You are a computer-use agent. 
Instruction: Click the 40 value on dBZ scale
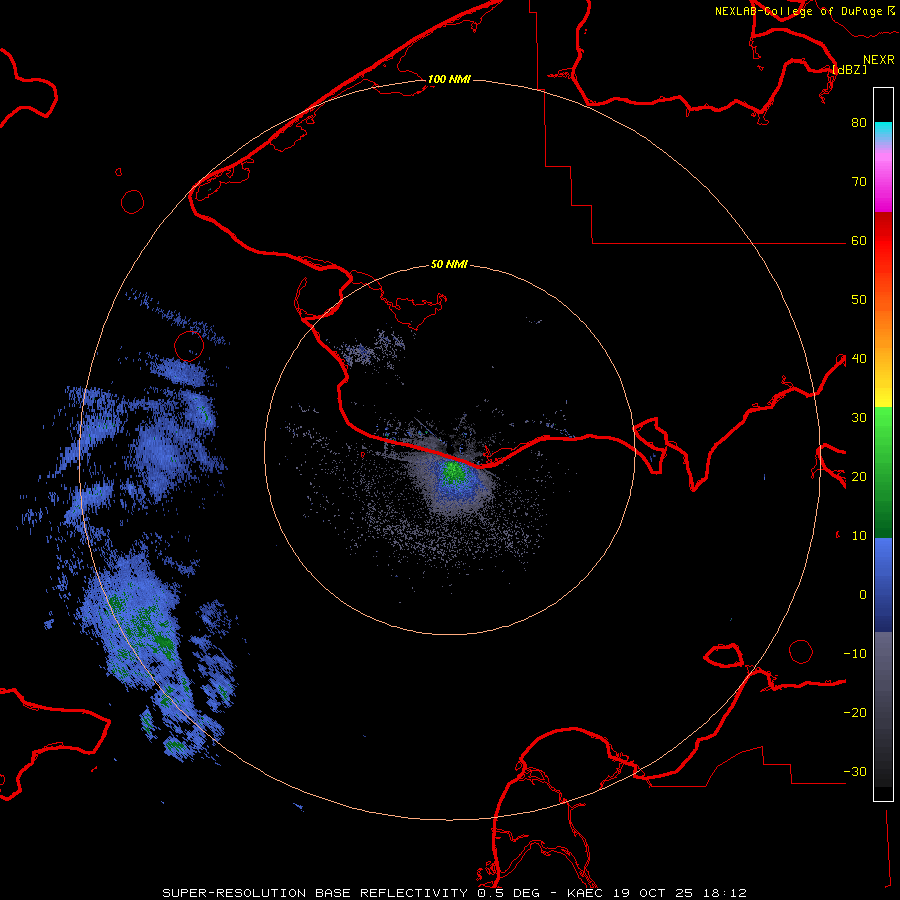859,359
